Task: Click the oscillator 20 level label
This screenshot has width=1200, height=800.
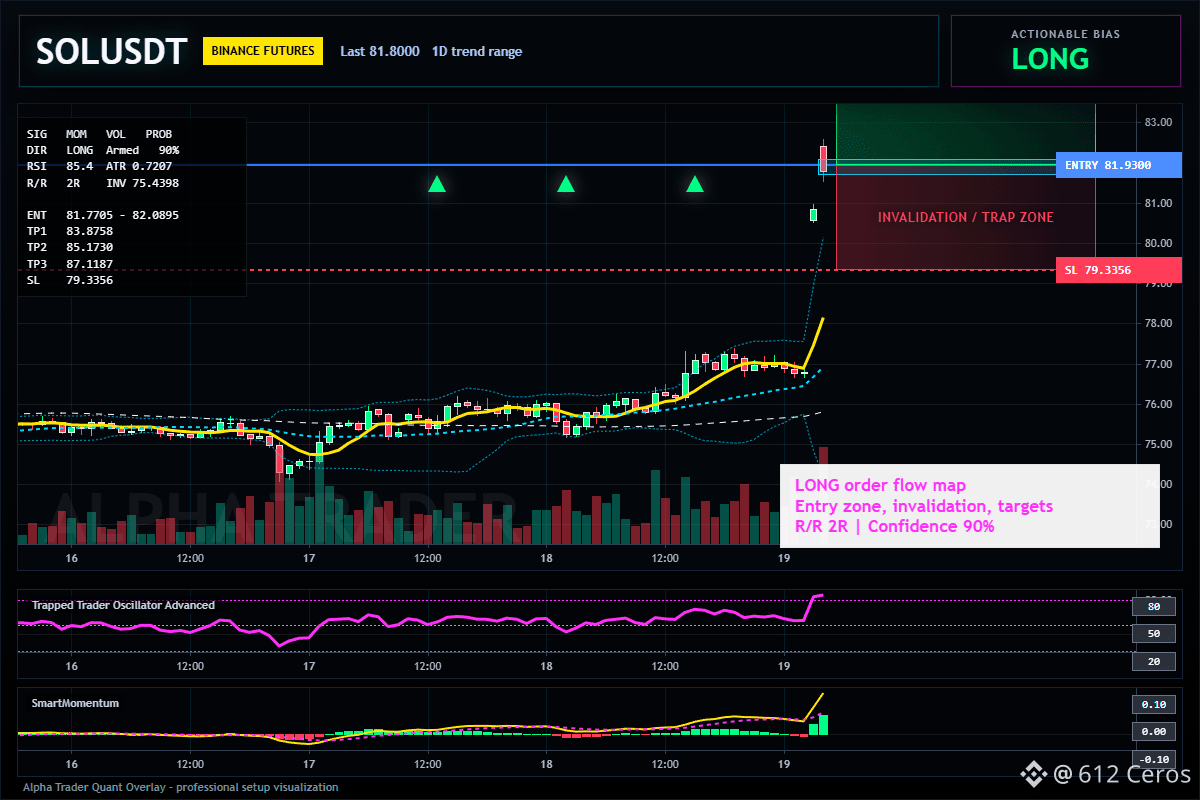Action: pyautogui.click(x=1153, y=662)
